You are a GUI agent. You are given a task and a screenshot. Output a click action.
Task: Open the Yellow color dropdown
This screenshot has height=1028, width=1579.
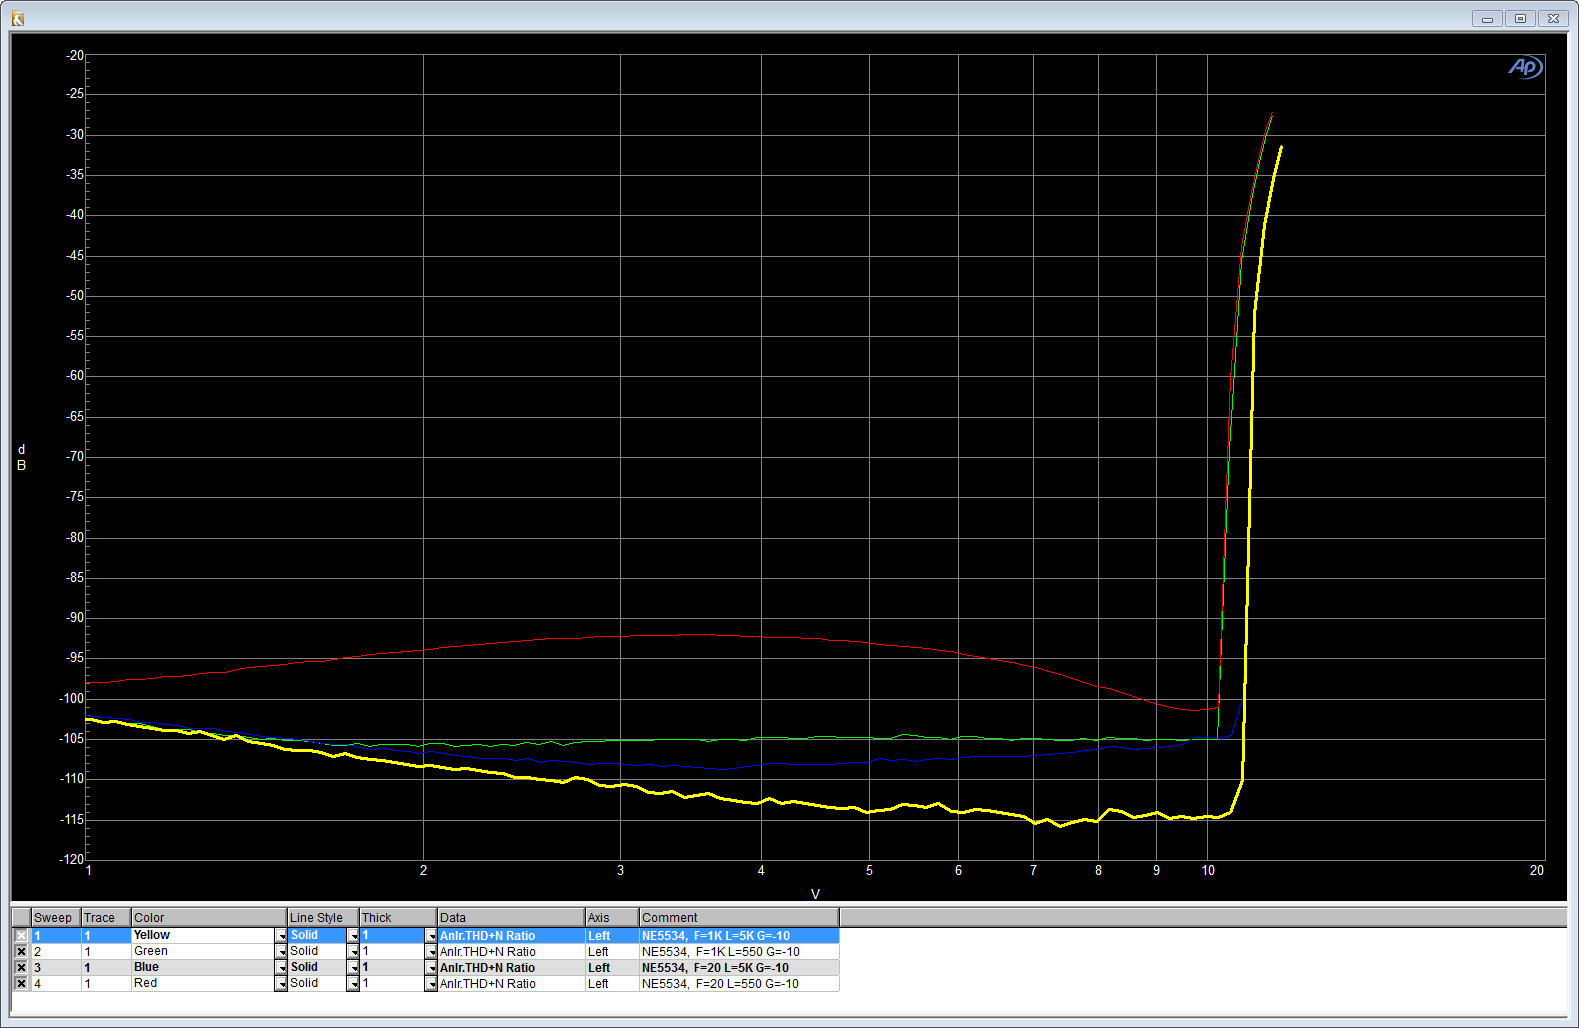[281, 936]
